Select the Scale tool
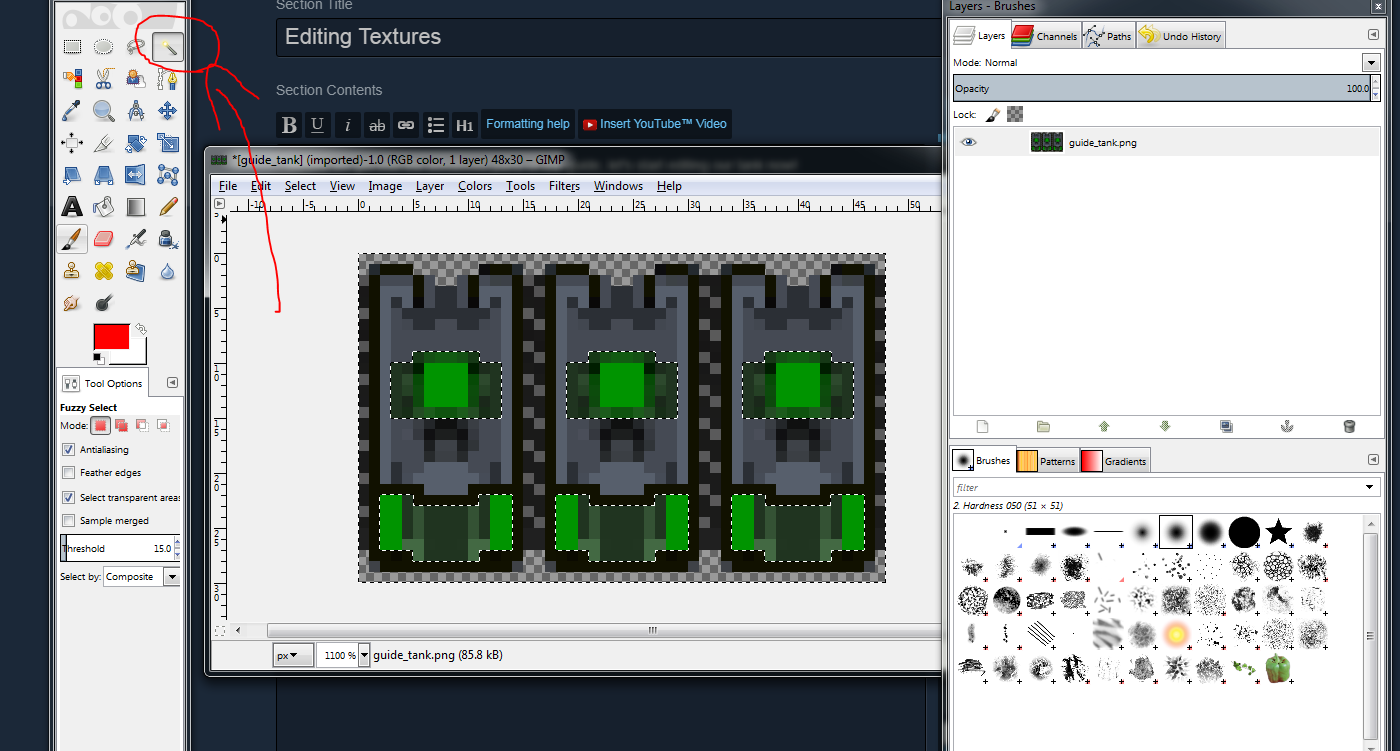This screenshot has height=751, width=1400. coord(168,143)
